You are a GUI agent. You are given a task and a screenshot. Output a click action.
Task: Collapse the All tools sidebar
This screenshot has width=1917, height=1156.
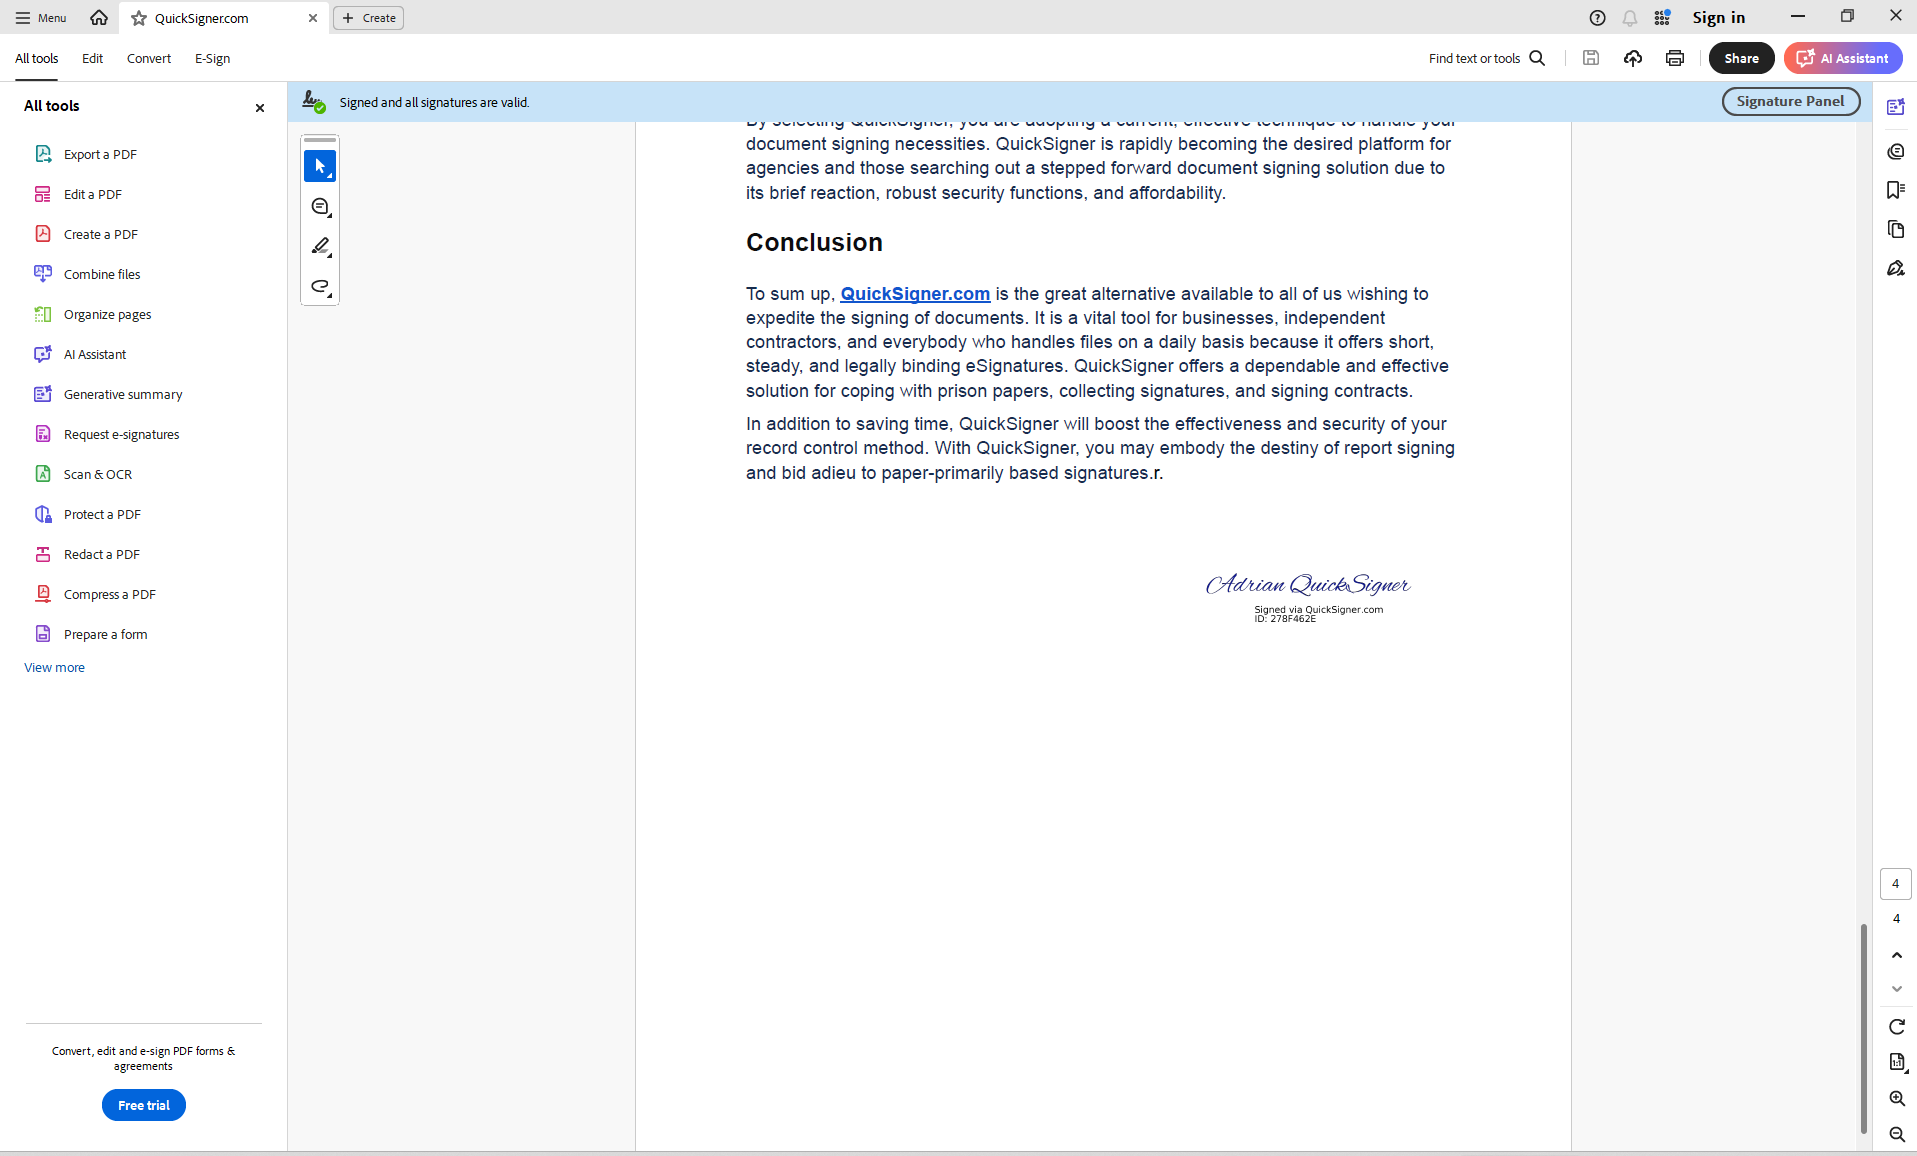[x=259, y=108]
